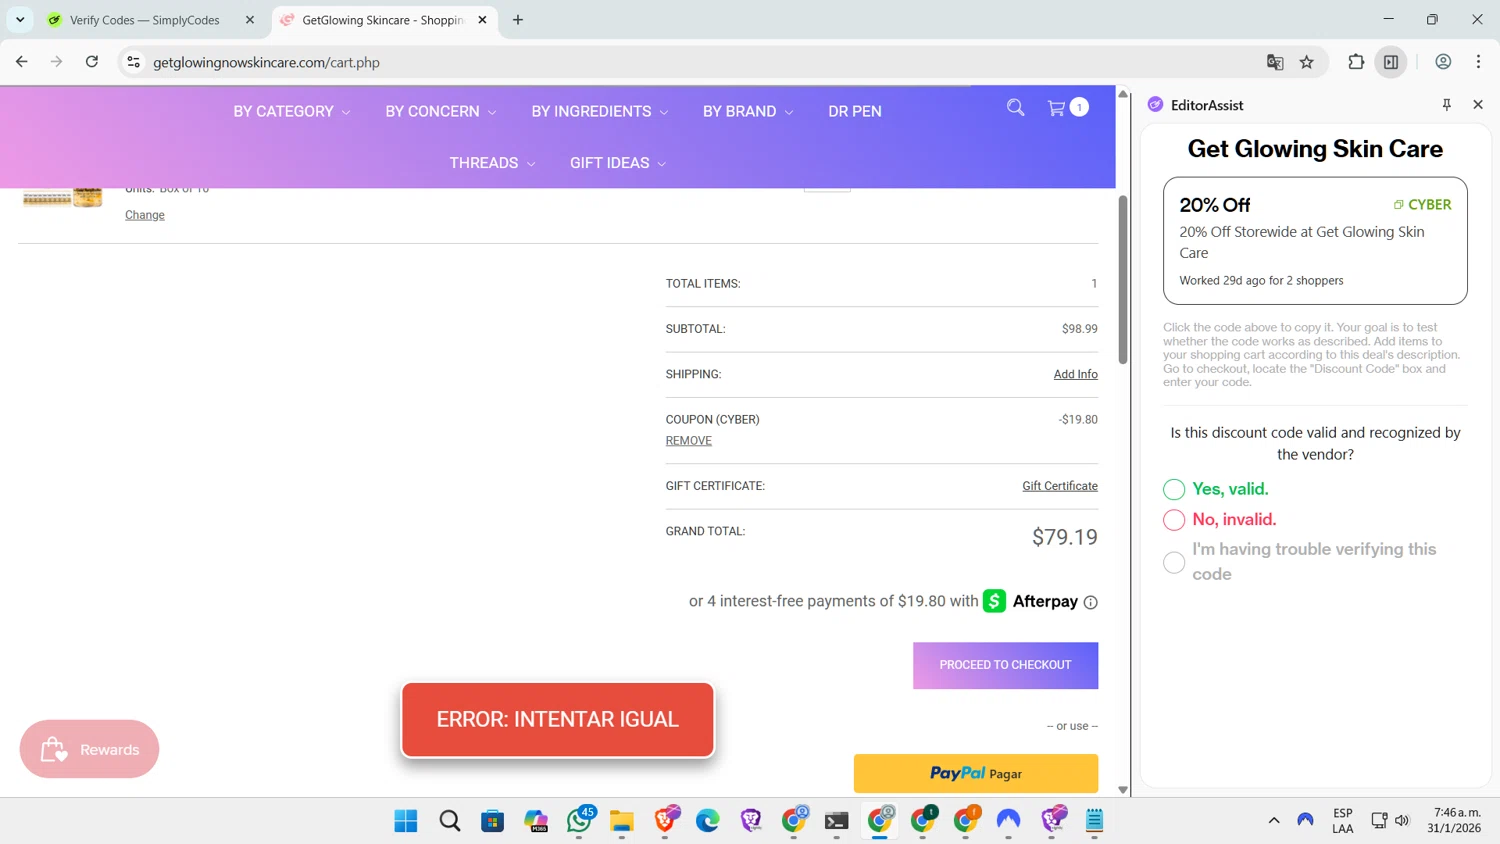This screenshot has width=1500, height=844.
Task: Copy the CYBER coupon code
Action: click(1423, 204)
